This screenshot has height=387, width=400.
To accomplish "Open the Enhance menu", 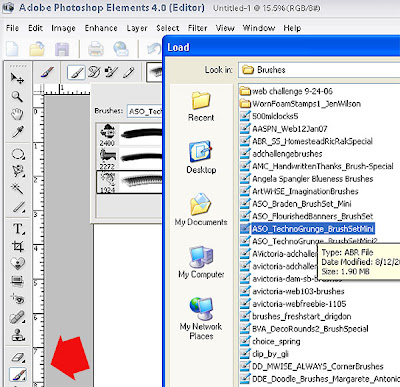I will pyautogui.click(x=101, y=28).
